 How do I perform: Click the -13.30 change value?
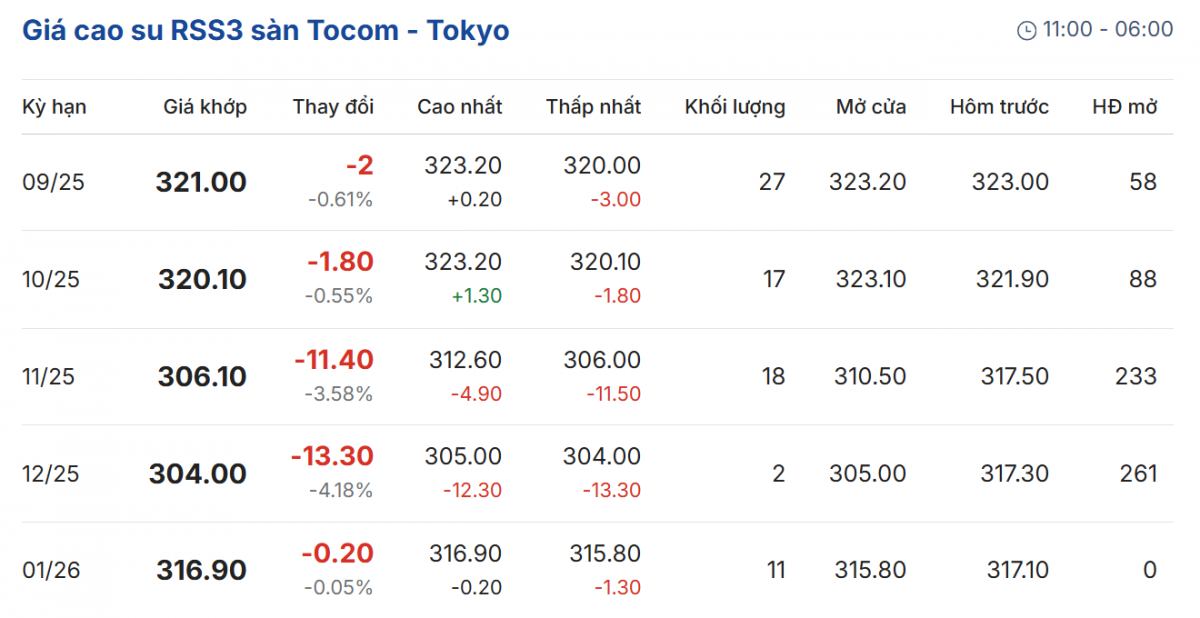click(x=332, y=456)
